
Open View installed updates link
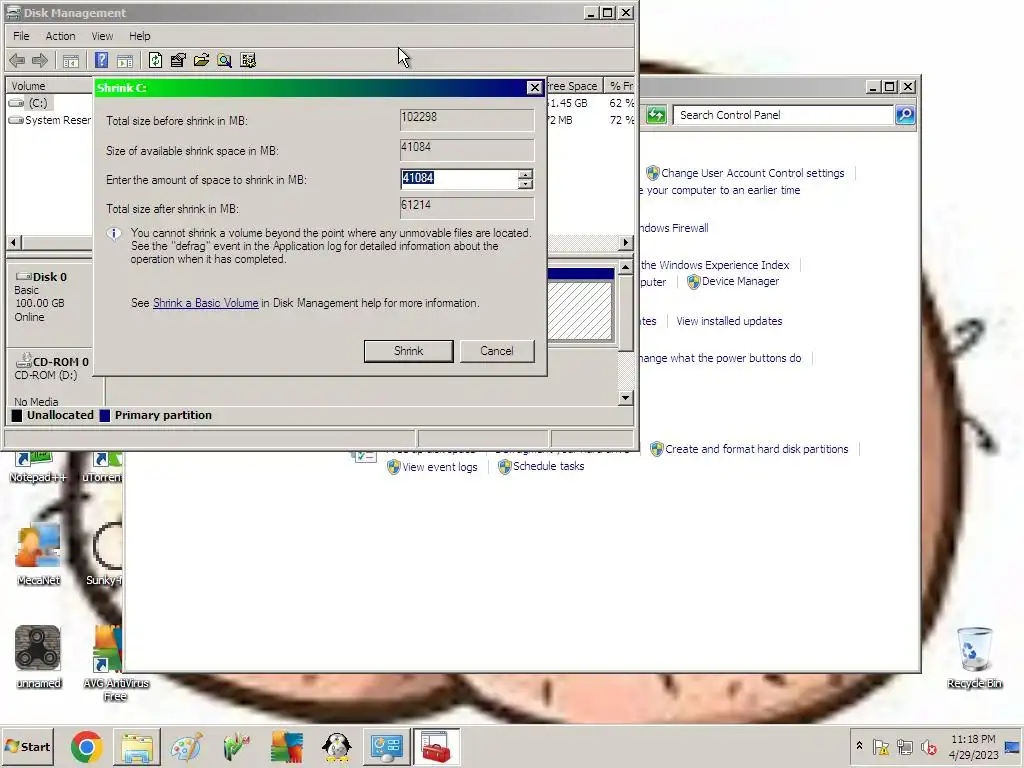click(x=729, y=321)
